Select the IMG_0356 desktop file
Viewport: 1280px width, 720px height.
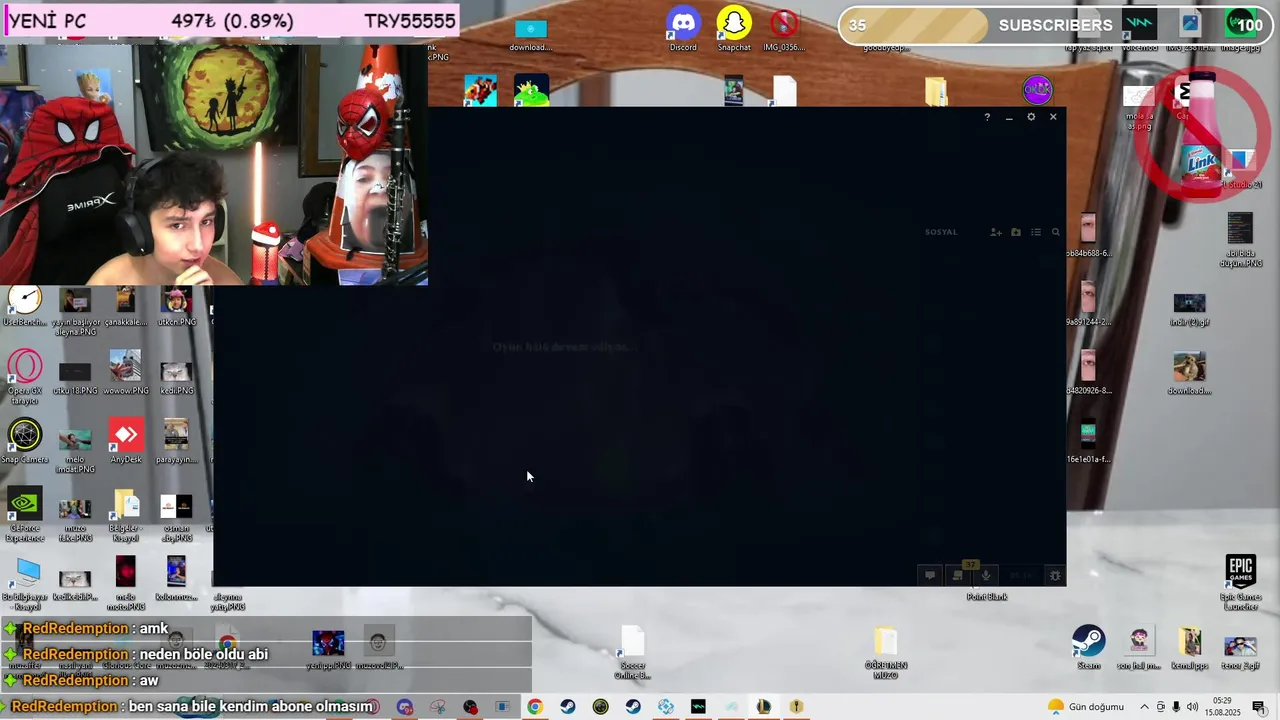pos(784,30)
